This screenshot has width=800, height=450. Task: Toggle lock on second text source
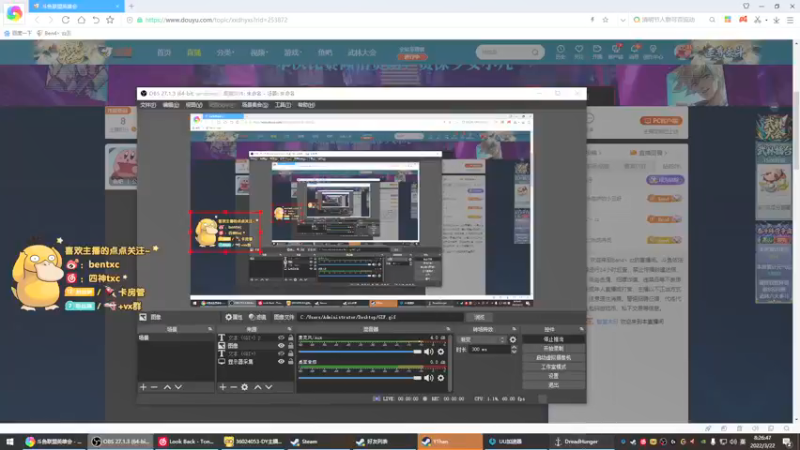[290, 354]
